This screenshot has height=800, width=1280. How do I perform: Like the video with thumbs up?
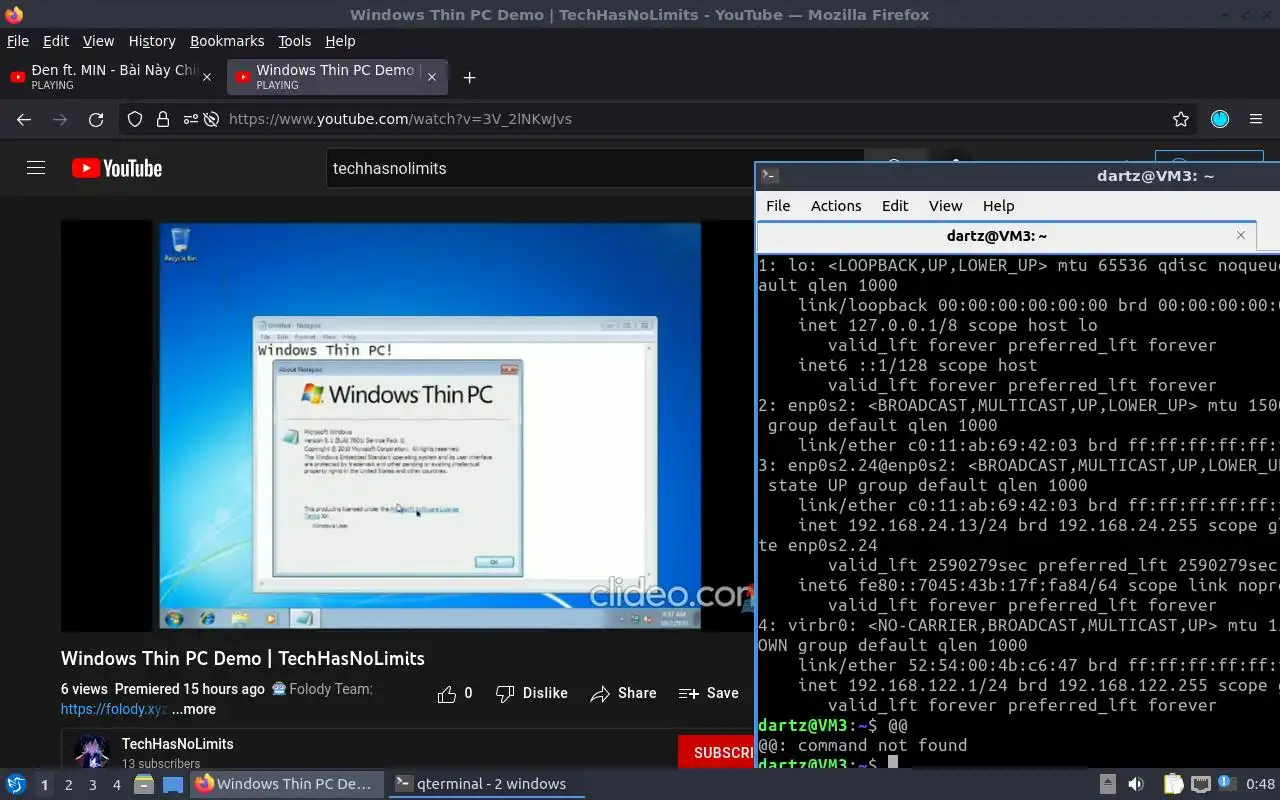pyautogui.click(x=455, y=693)
